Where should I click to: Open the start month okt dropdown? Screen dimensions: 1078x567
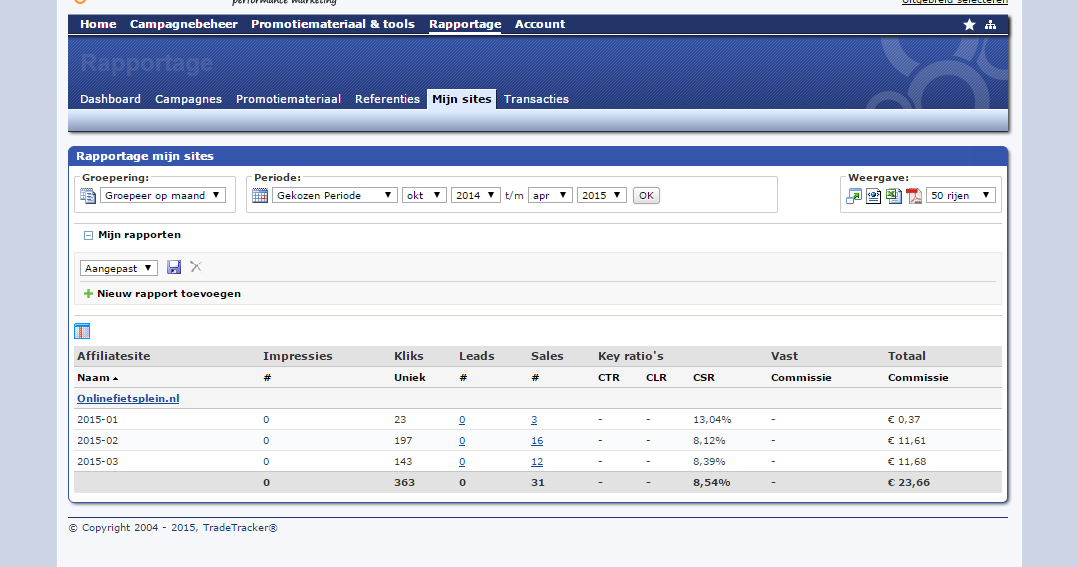coord(424,195)
